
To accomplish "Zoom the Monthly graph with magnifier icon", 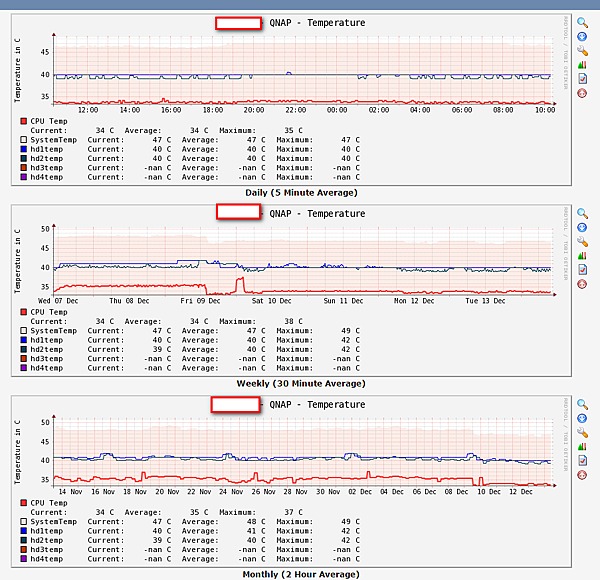I will click(582, 404).
